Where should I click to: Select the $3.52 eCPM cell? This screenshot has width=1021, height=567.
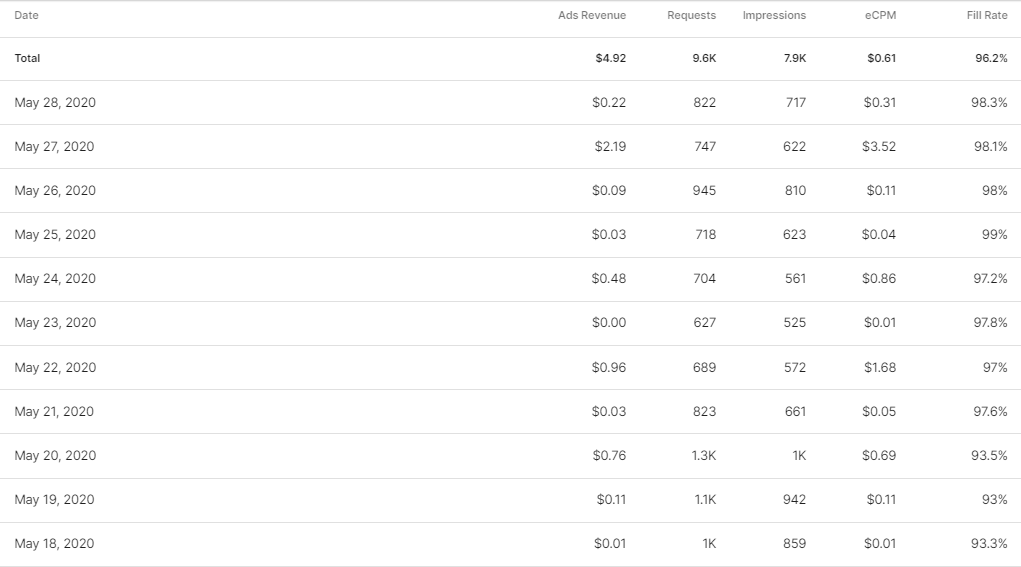[x=879, y=147]
